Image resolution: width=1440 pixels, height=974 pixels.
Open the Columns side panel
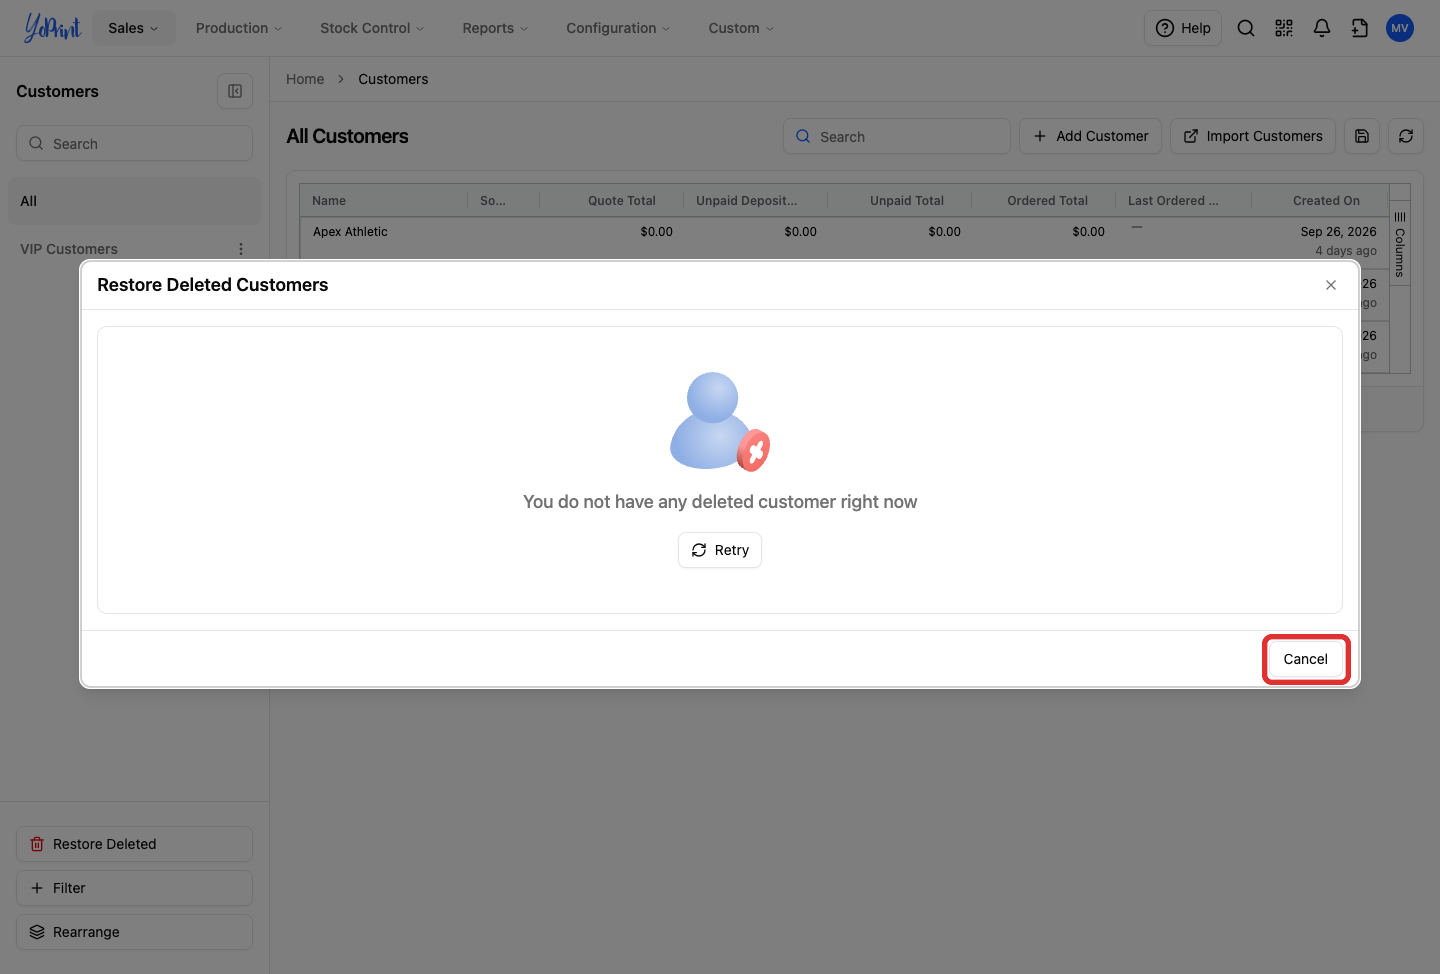coord(1400,245)
